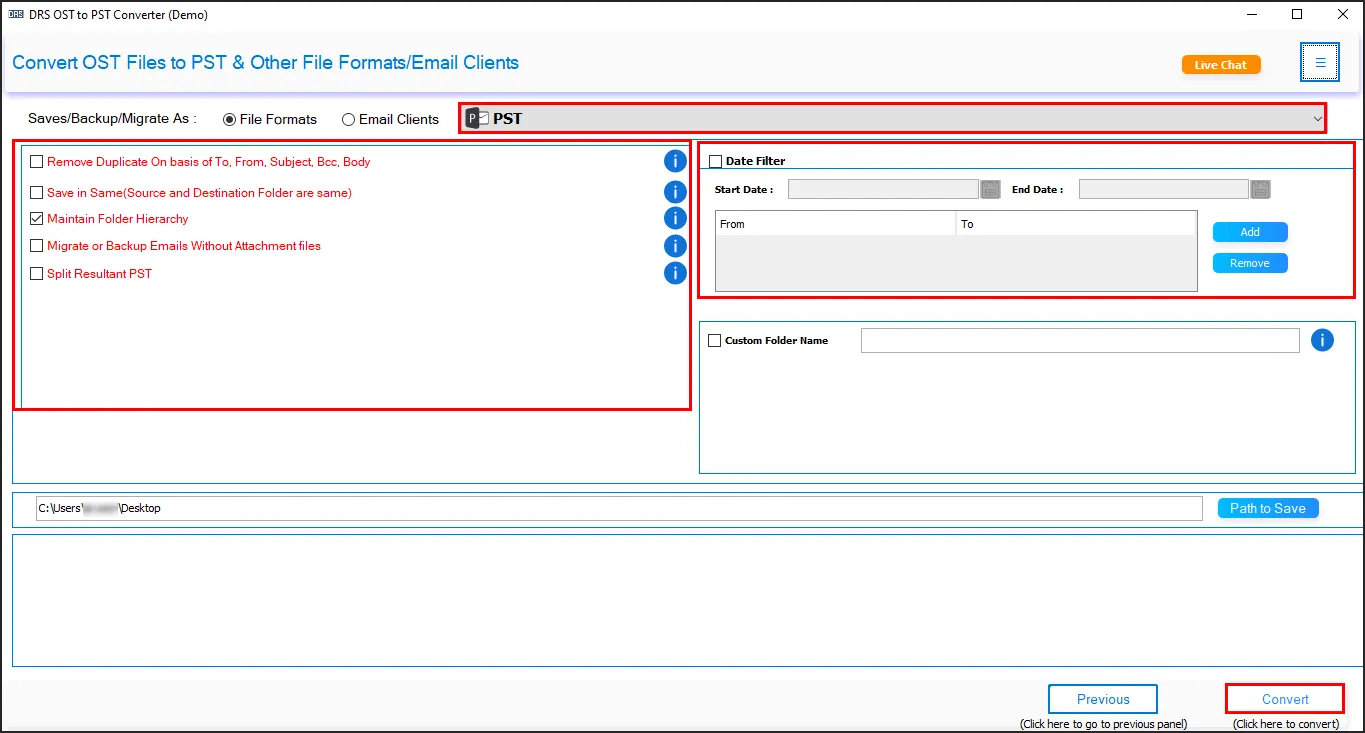Click the Convert button
This screenshot has width=1365, height=733.
pyautogui.click(x=1284, y=699)
